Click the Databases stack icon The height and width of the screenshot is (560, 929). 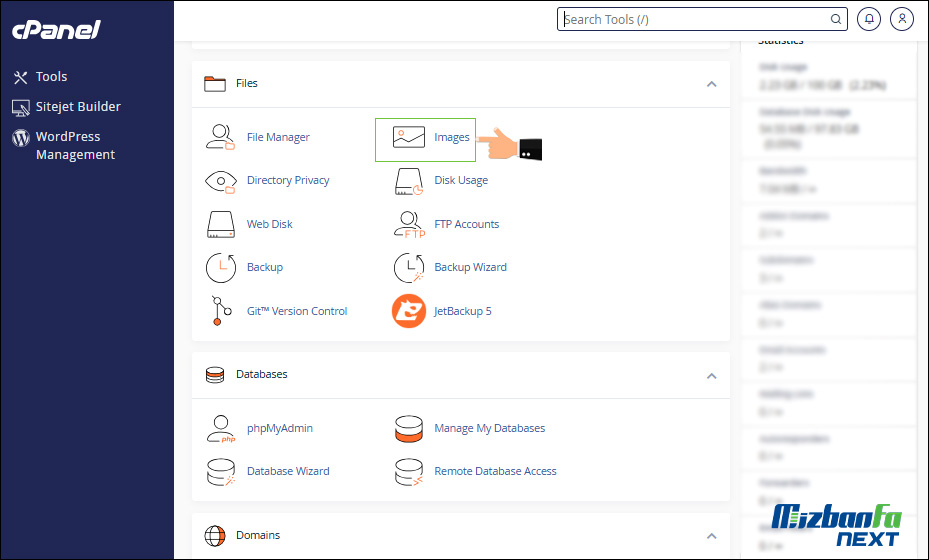pos(214,375)
